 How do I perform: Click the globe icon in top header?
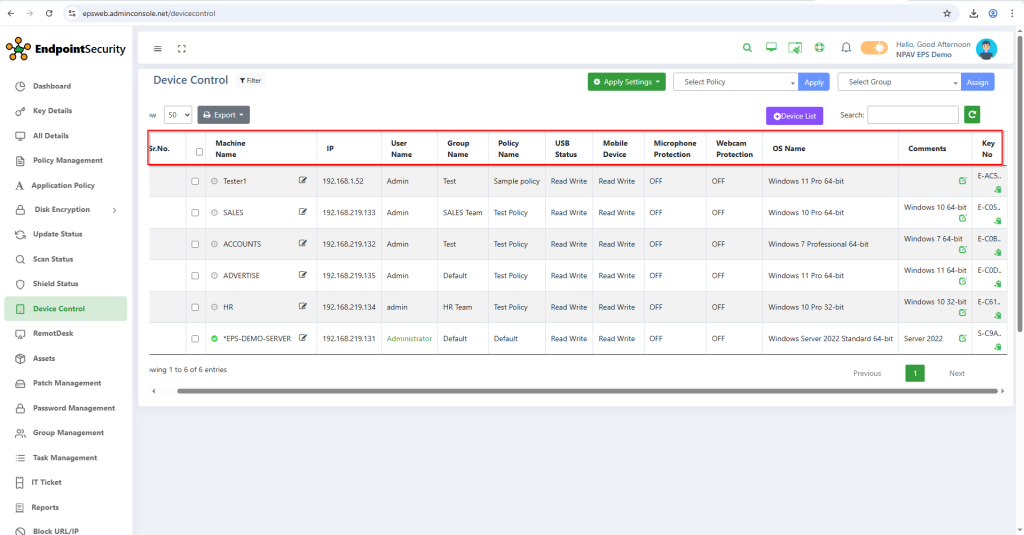pos(819,48)
